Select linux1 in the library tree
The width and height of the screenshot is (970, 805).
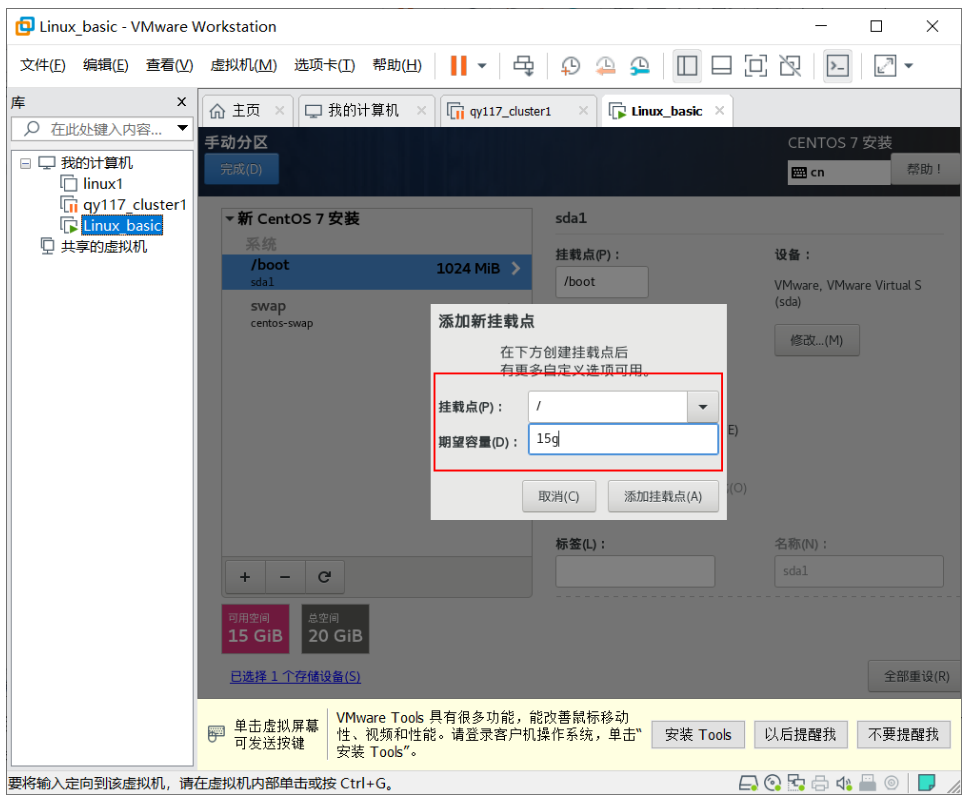point(92,184)
